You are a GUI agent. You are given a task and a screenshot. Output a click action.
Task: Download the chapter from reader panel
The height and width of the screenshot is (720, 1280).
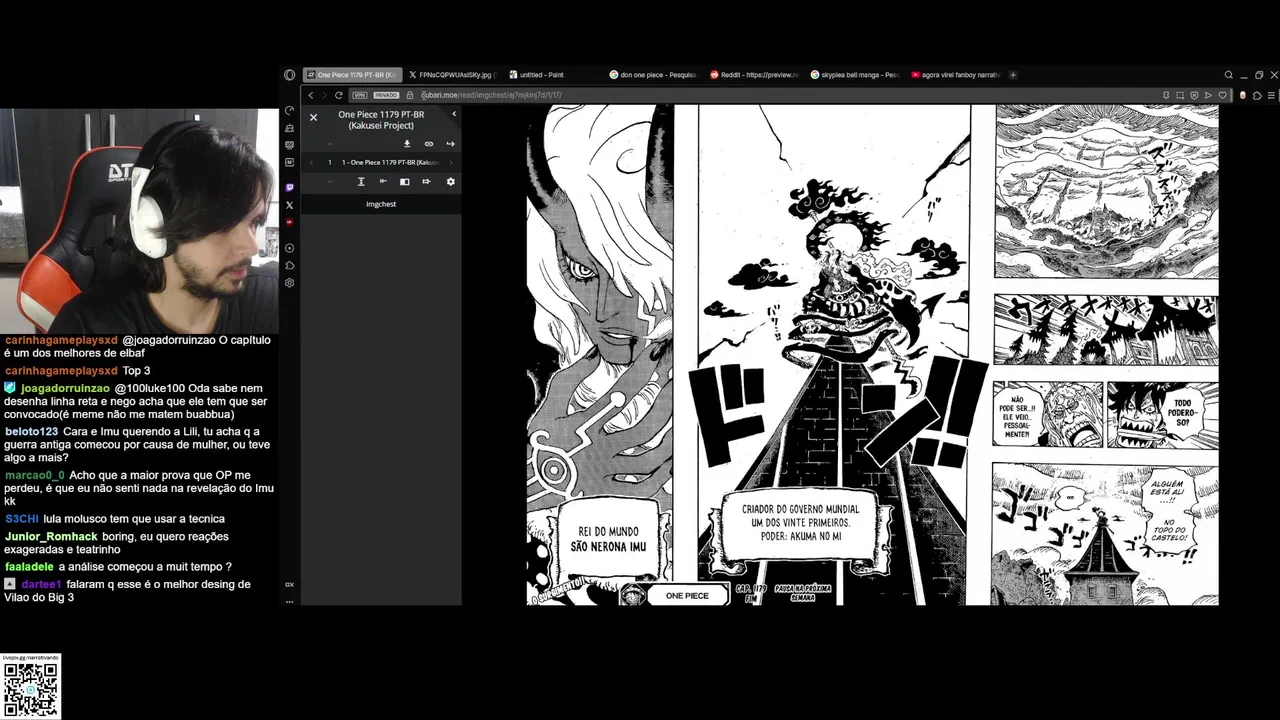click(407, 144)
